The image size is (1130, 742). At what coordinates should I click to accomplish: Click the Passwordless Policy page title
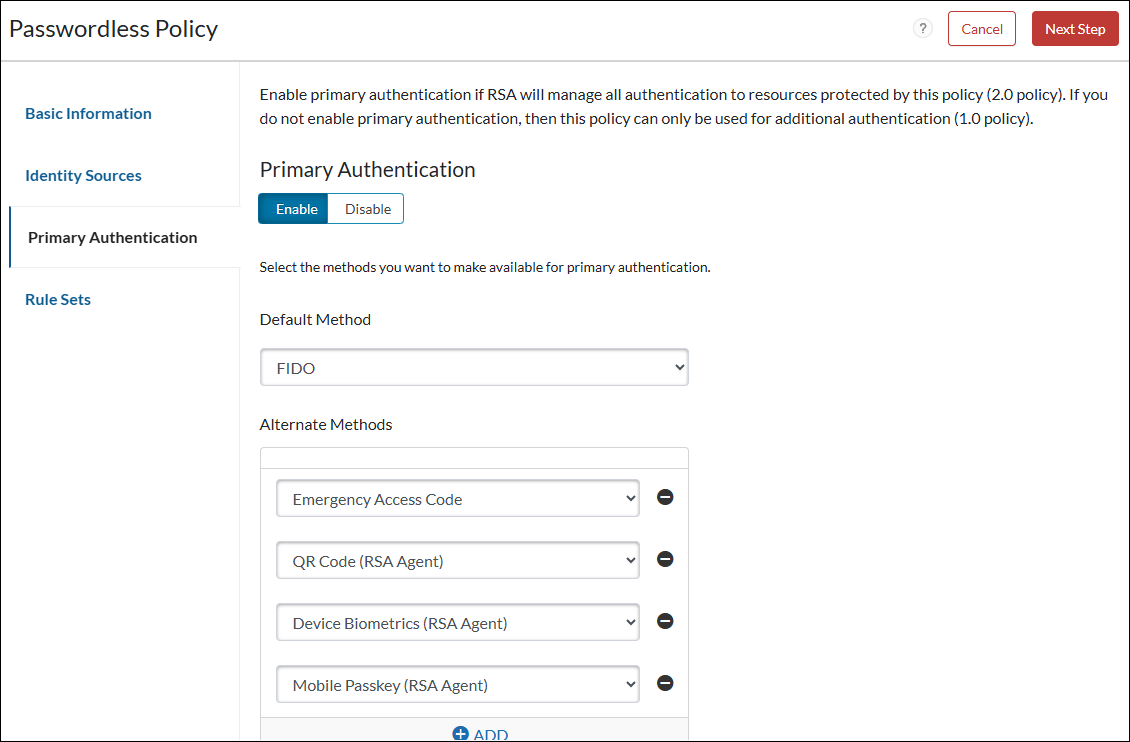[x=113, y=29]
